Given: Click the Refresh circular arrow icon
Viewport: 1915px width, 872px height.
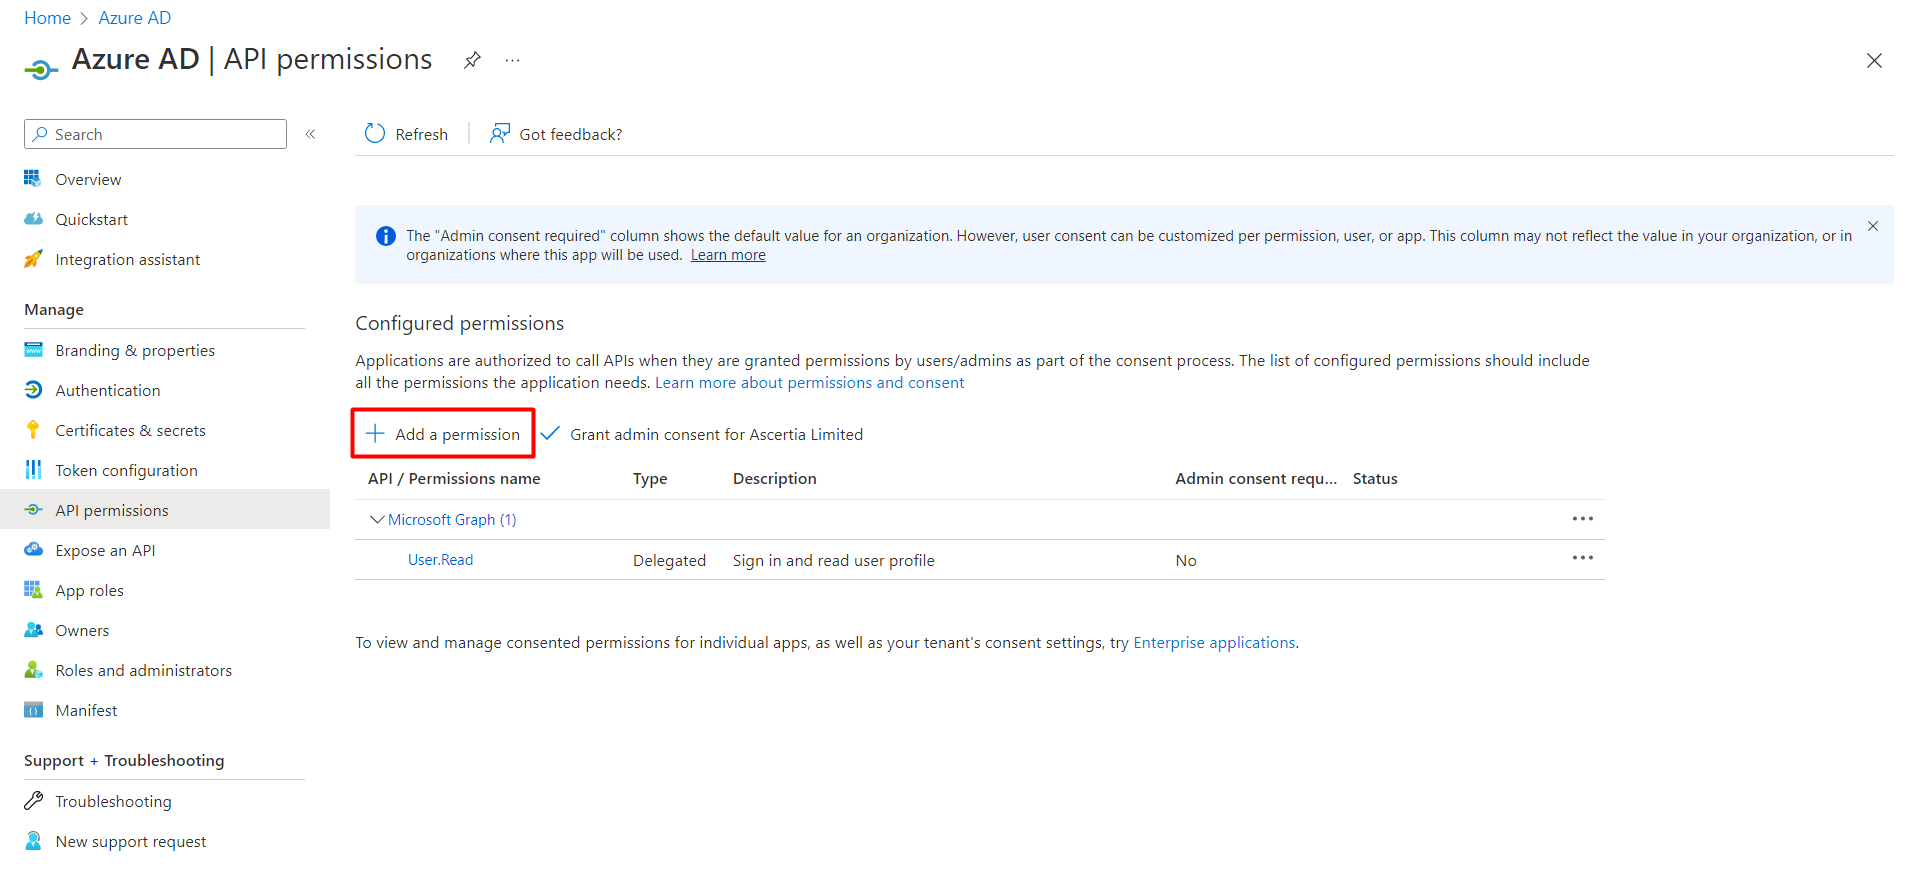Looking at the screenshot, I should [375, 134].
